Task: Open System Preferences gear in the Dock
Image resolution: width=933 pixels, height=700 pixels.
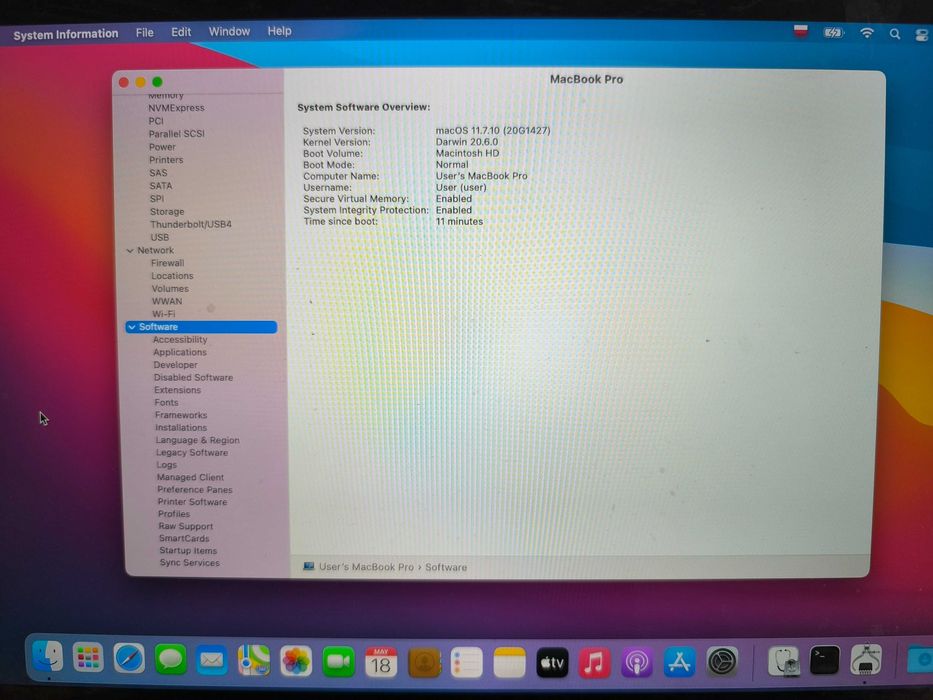Action: pyautogui.click(x=722, y=661)
